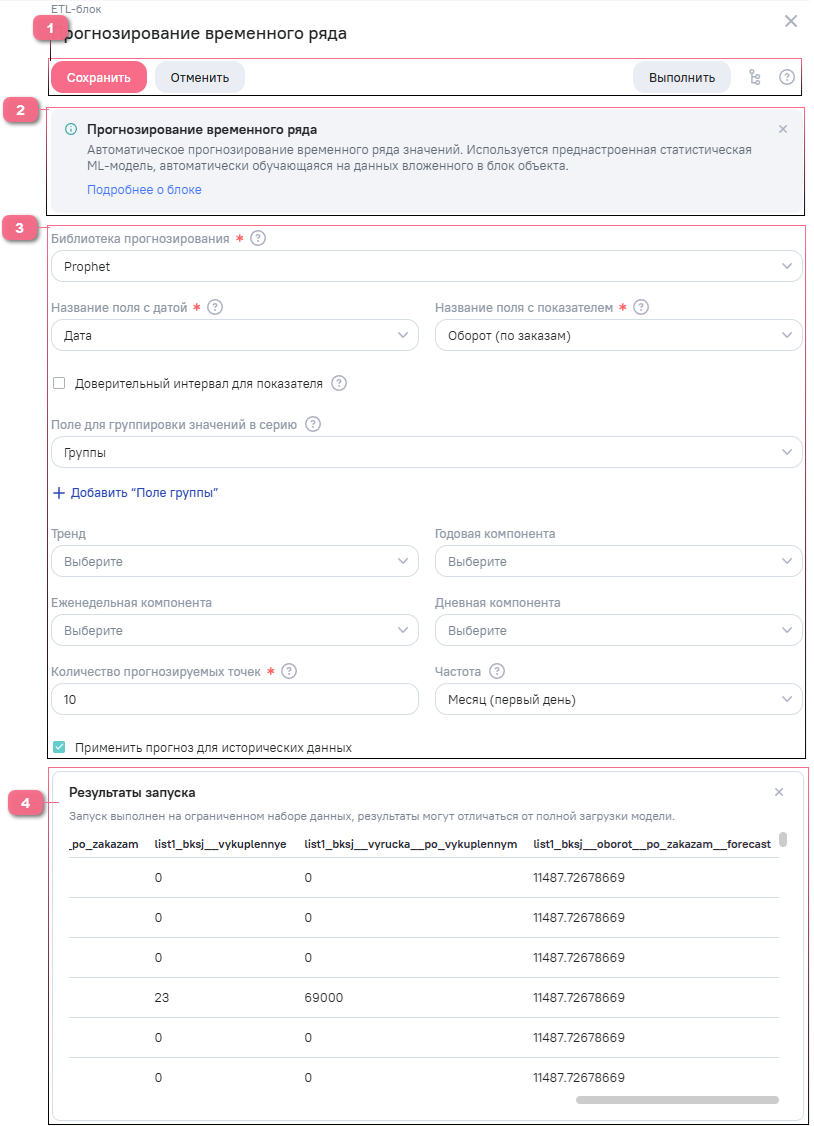Open the Библиотека прогнозирования dropdown with Prophet
Screen dimensions: 814x1126
click(426, 267)
